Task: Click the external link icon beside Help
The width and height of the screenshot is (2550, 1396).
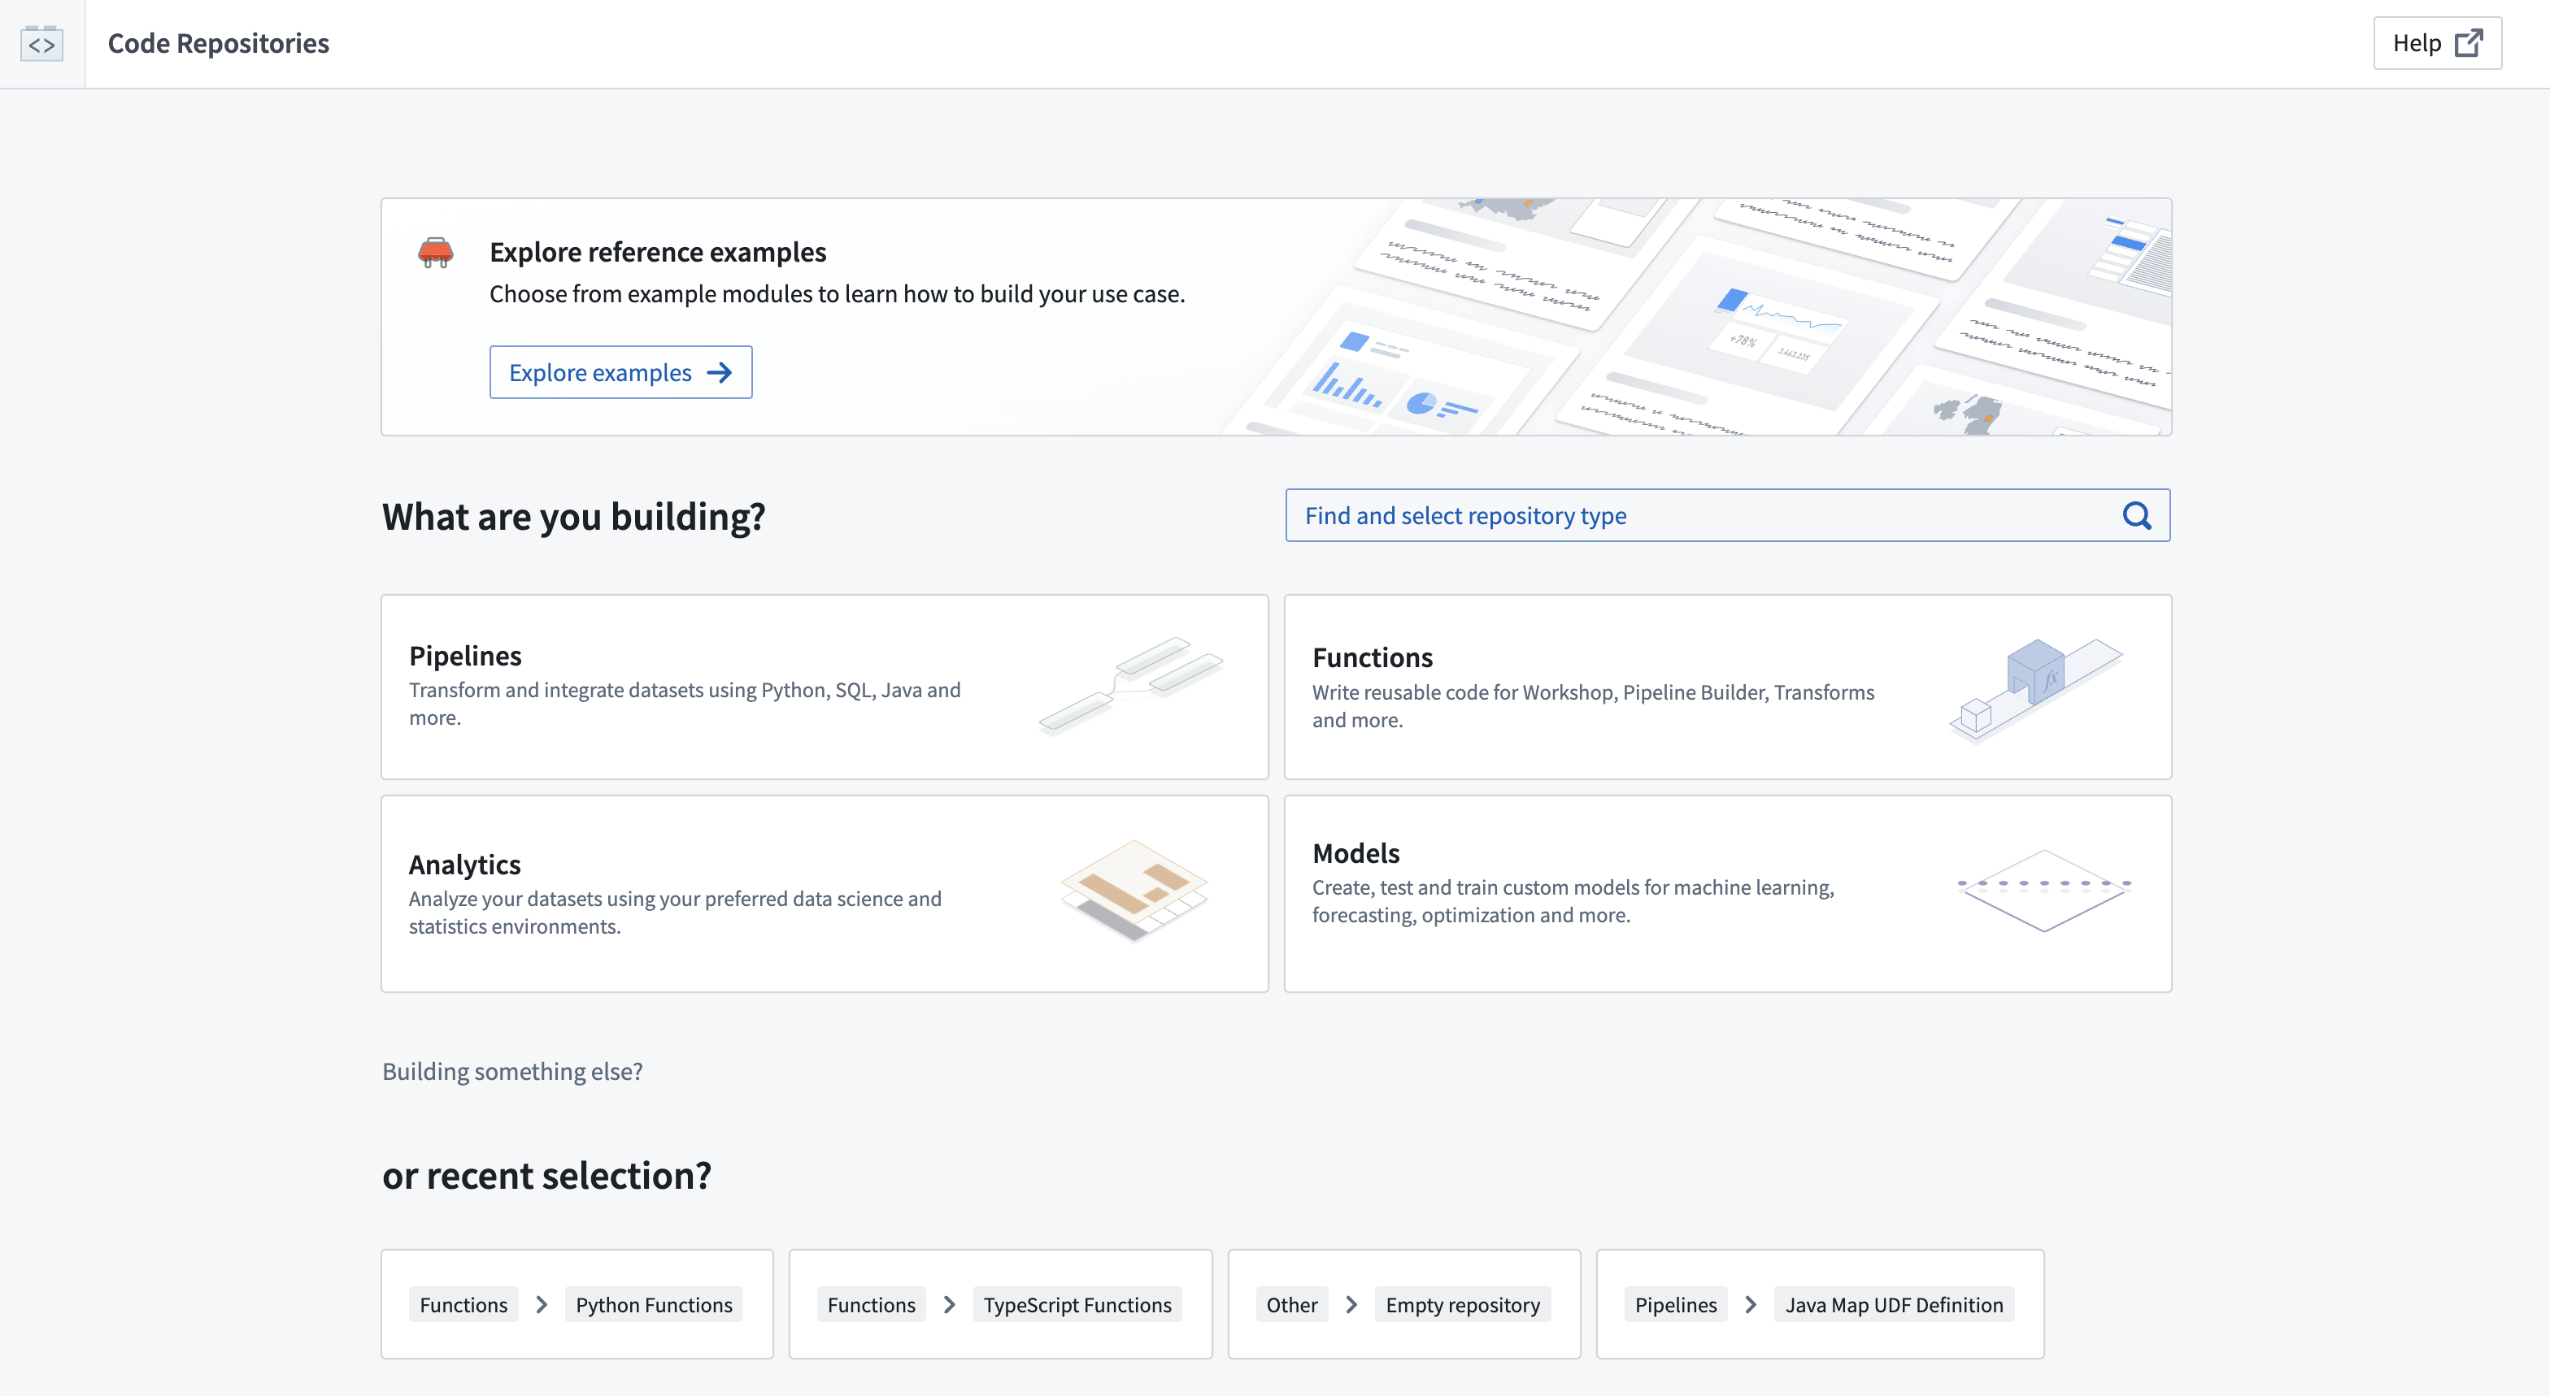Action: click(x=2469, y=43)
